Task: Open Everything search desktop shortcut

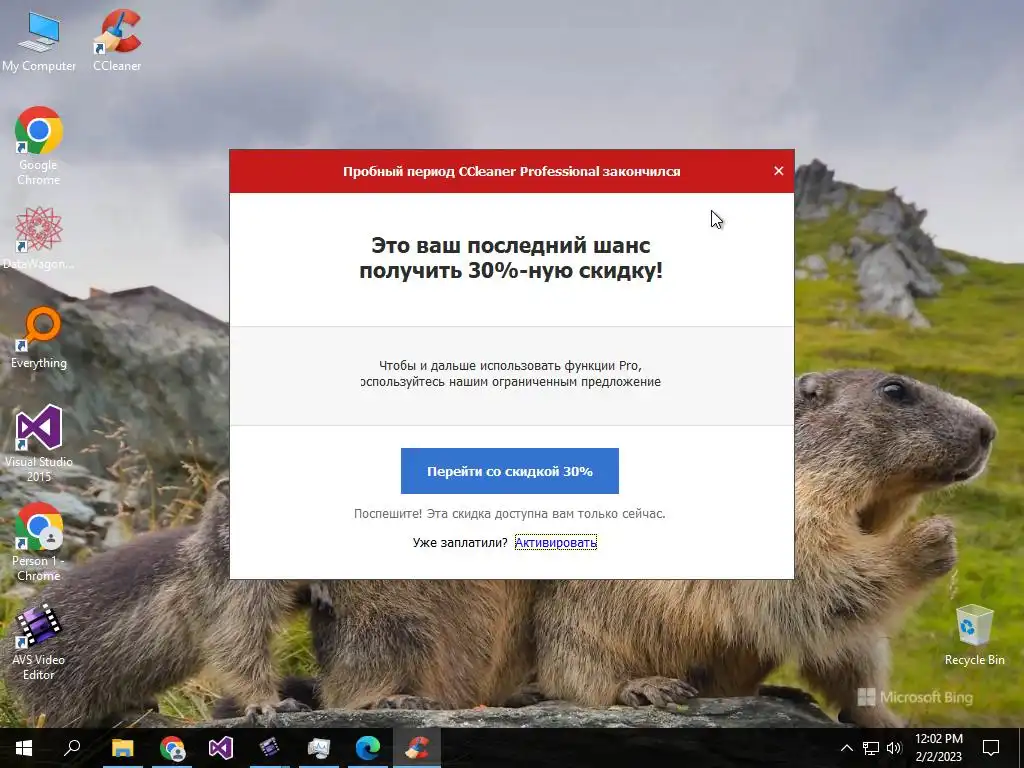Action: coord(39,337)
